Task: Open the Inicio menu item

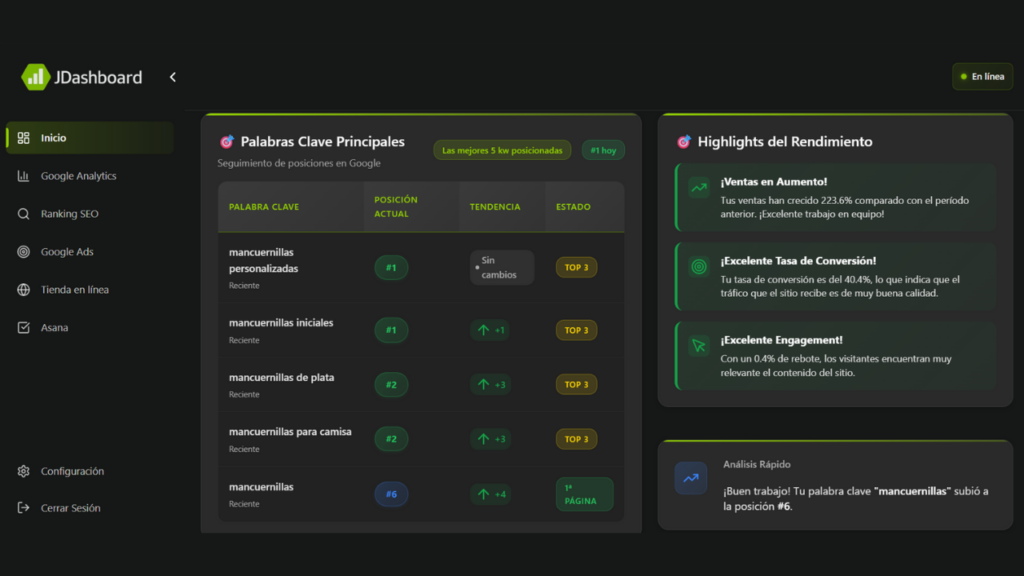Action: tap(89, 138)
